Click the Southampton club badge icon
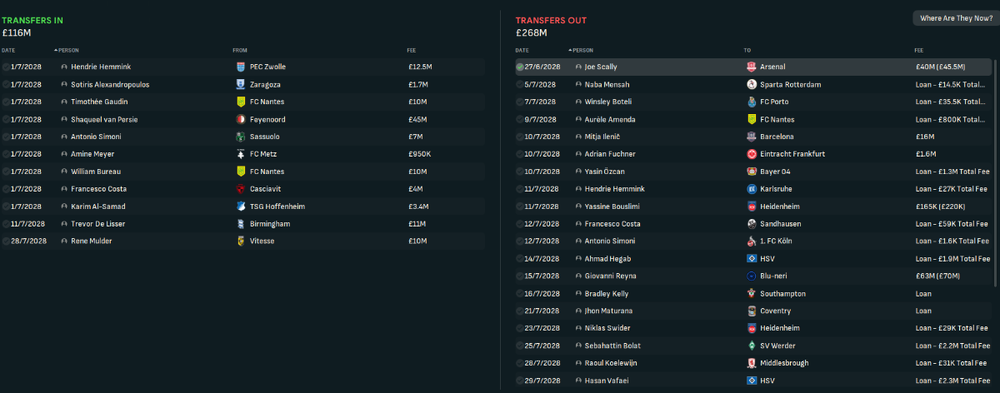Viewport: 1000px width, 393px height. point(751,294)
